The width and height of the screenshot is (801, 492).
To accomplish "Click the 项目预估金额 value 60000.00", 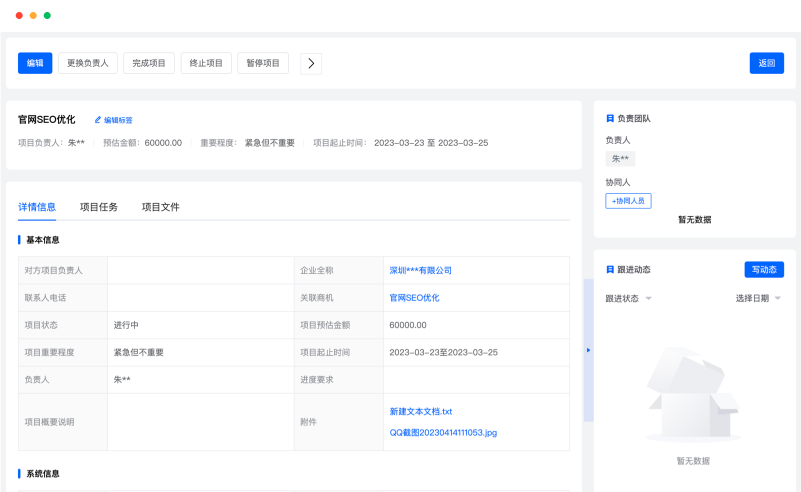I will [x=408, y=325].
